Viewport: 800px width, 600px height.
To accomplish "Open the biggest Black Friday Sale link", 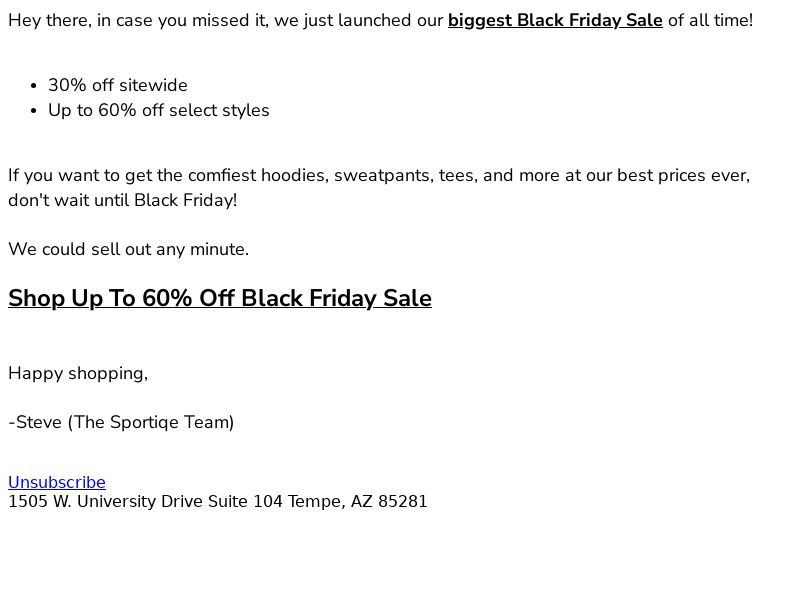I will 555,20.
